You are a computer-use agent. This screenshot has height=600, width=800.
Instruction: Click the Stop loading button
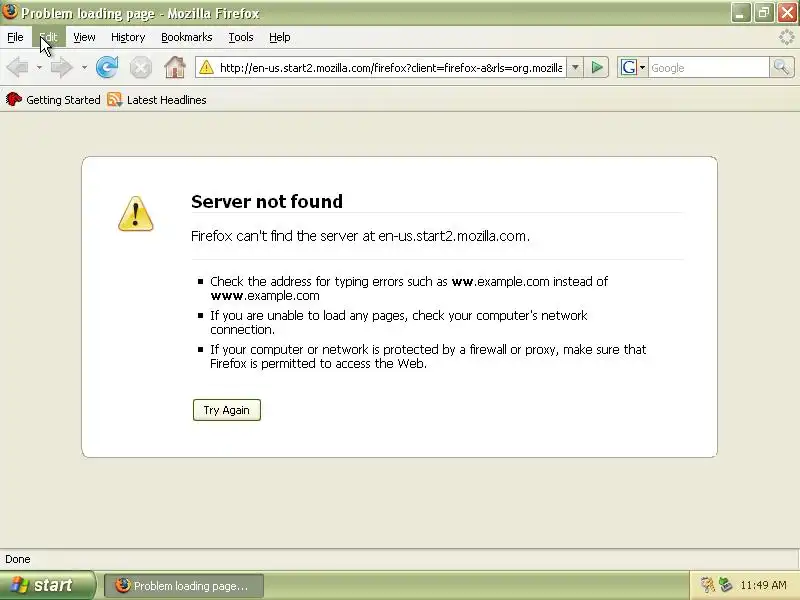click(x=140, y=68)
